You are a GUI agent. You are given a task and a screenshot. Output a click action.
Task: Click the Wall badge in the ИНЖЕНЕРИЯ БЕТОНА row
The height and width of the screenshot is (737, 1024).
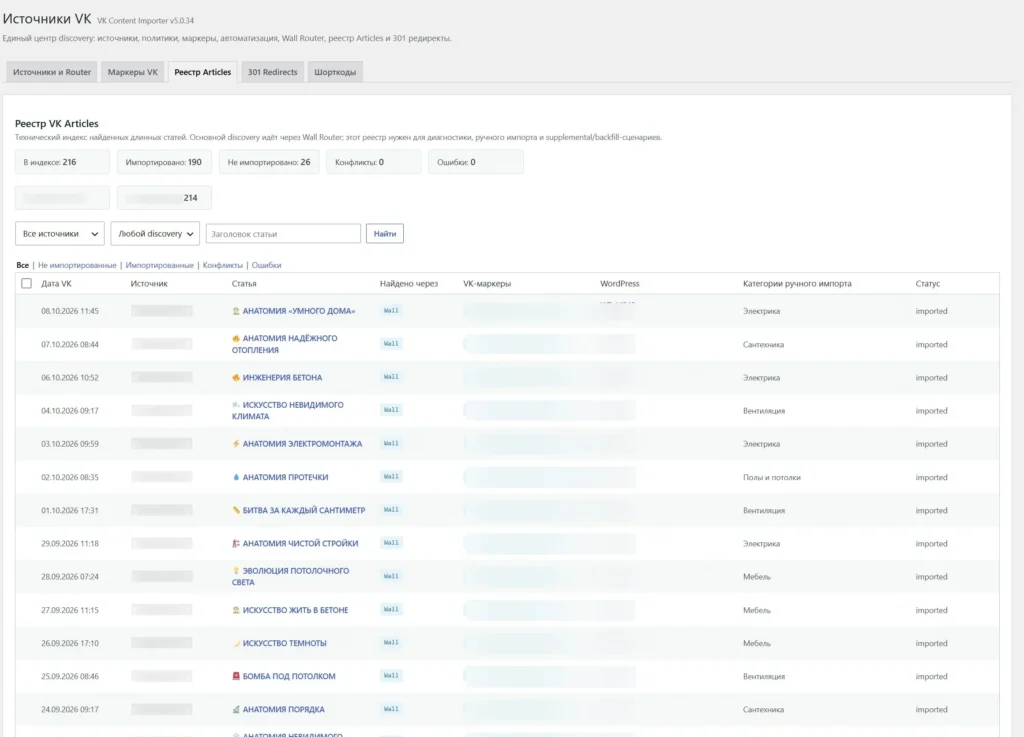[x=391, y=377]
